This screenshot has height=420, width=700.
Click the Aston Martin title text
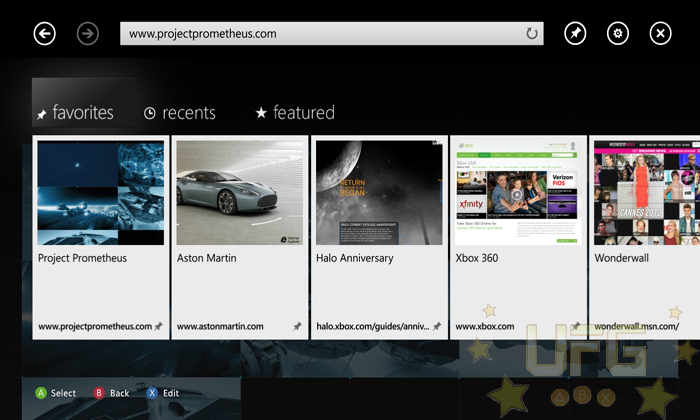(x=207, y=258)
